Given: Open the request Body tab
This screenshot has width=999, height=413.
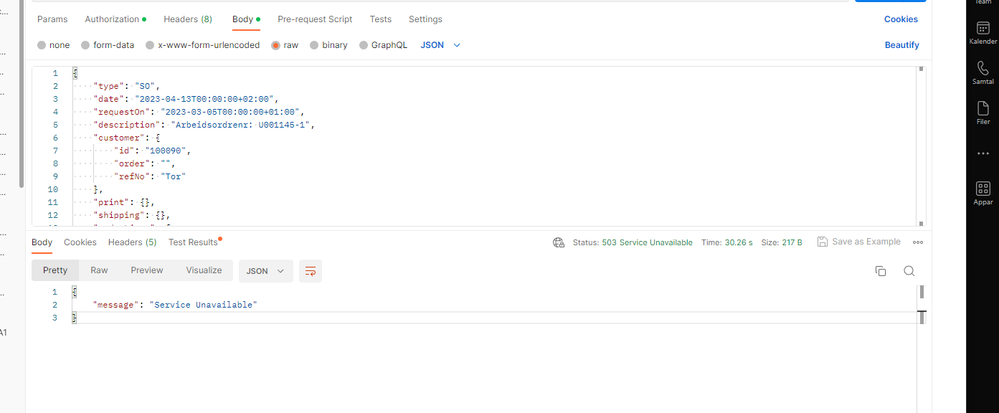Looking at the screenshot, I should click(246, 19).
